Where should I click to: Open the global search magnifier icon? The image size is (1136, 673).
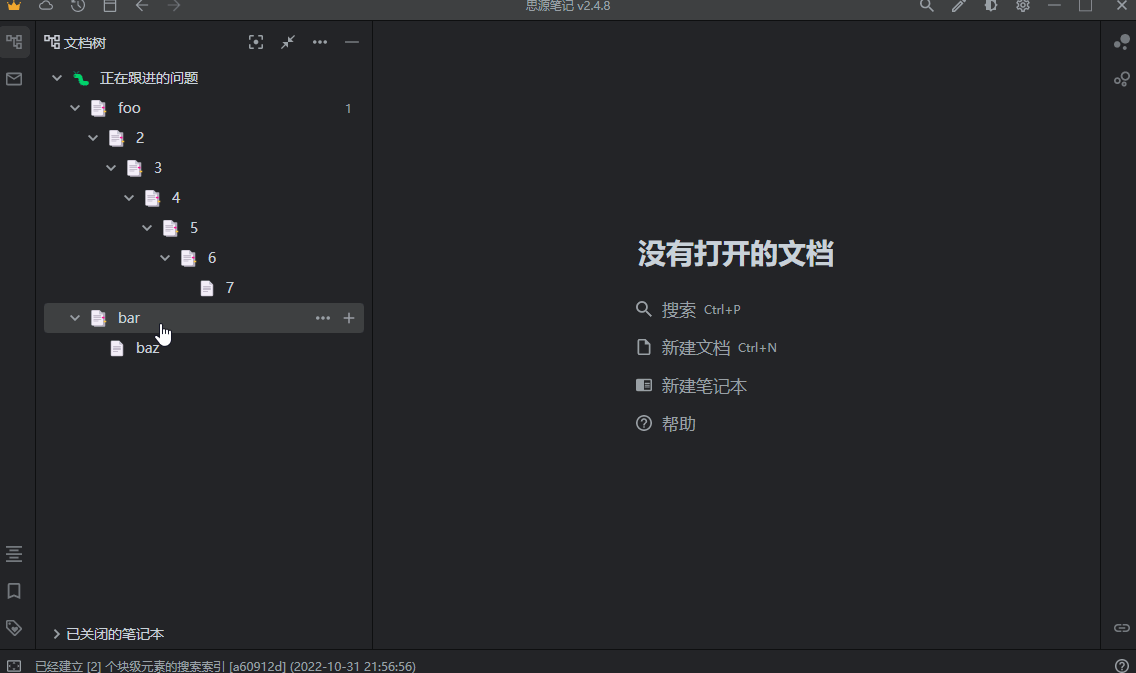[927, 6]
